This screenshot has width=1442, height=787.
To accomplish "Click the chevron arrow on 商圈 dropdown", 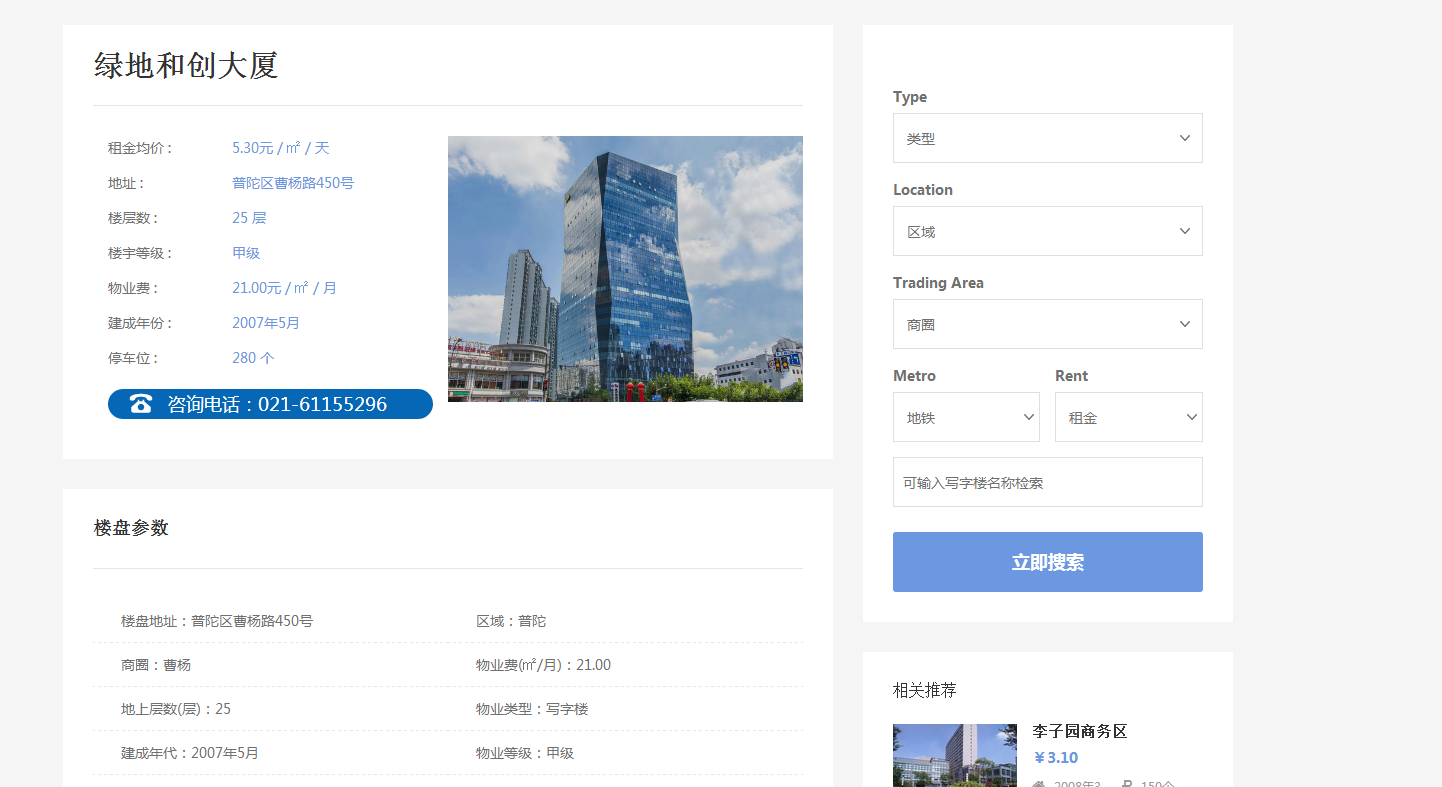I will tap(1184, 324).
